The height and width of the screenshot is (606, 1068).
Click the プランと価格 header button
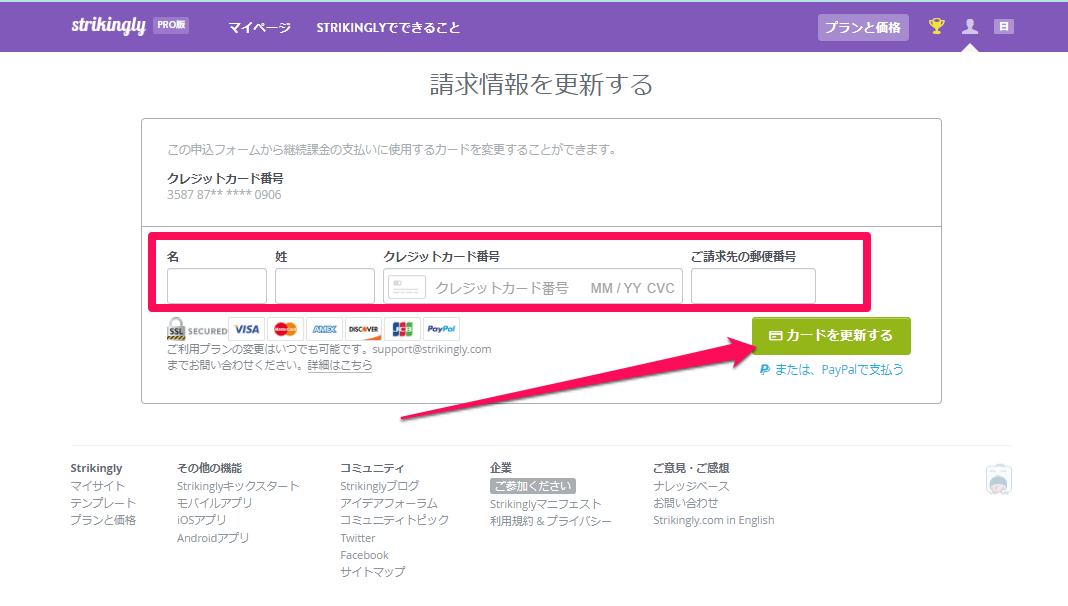click(x=863, y=27)
